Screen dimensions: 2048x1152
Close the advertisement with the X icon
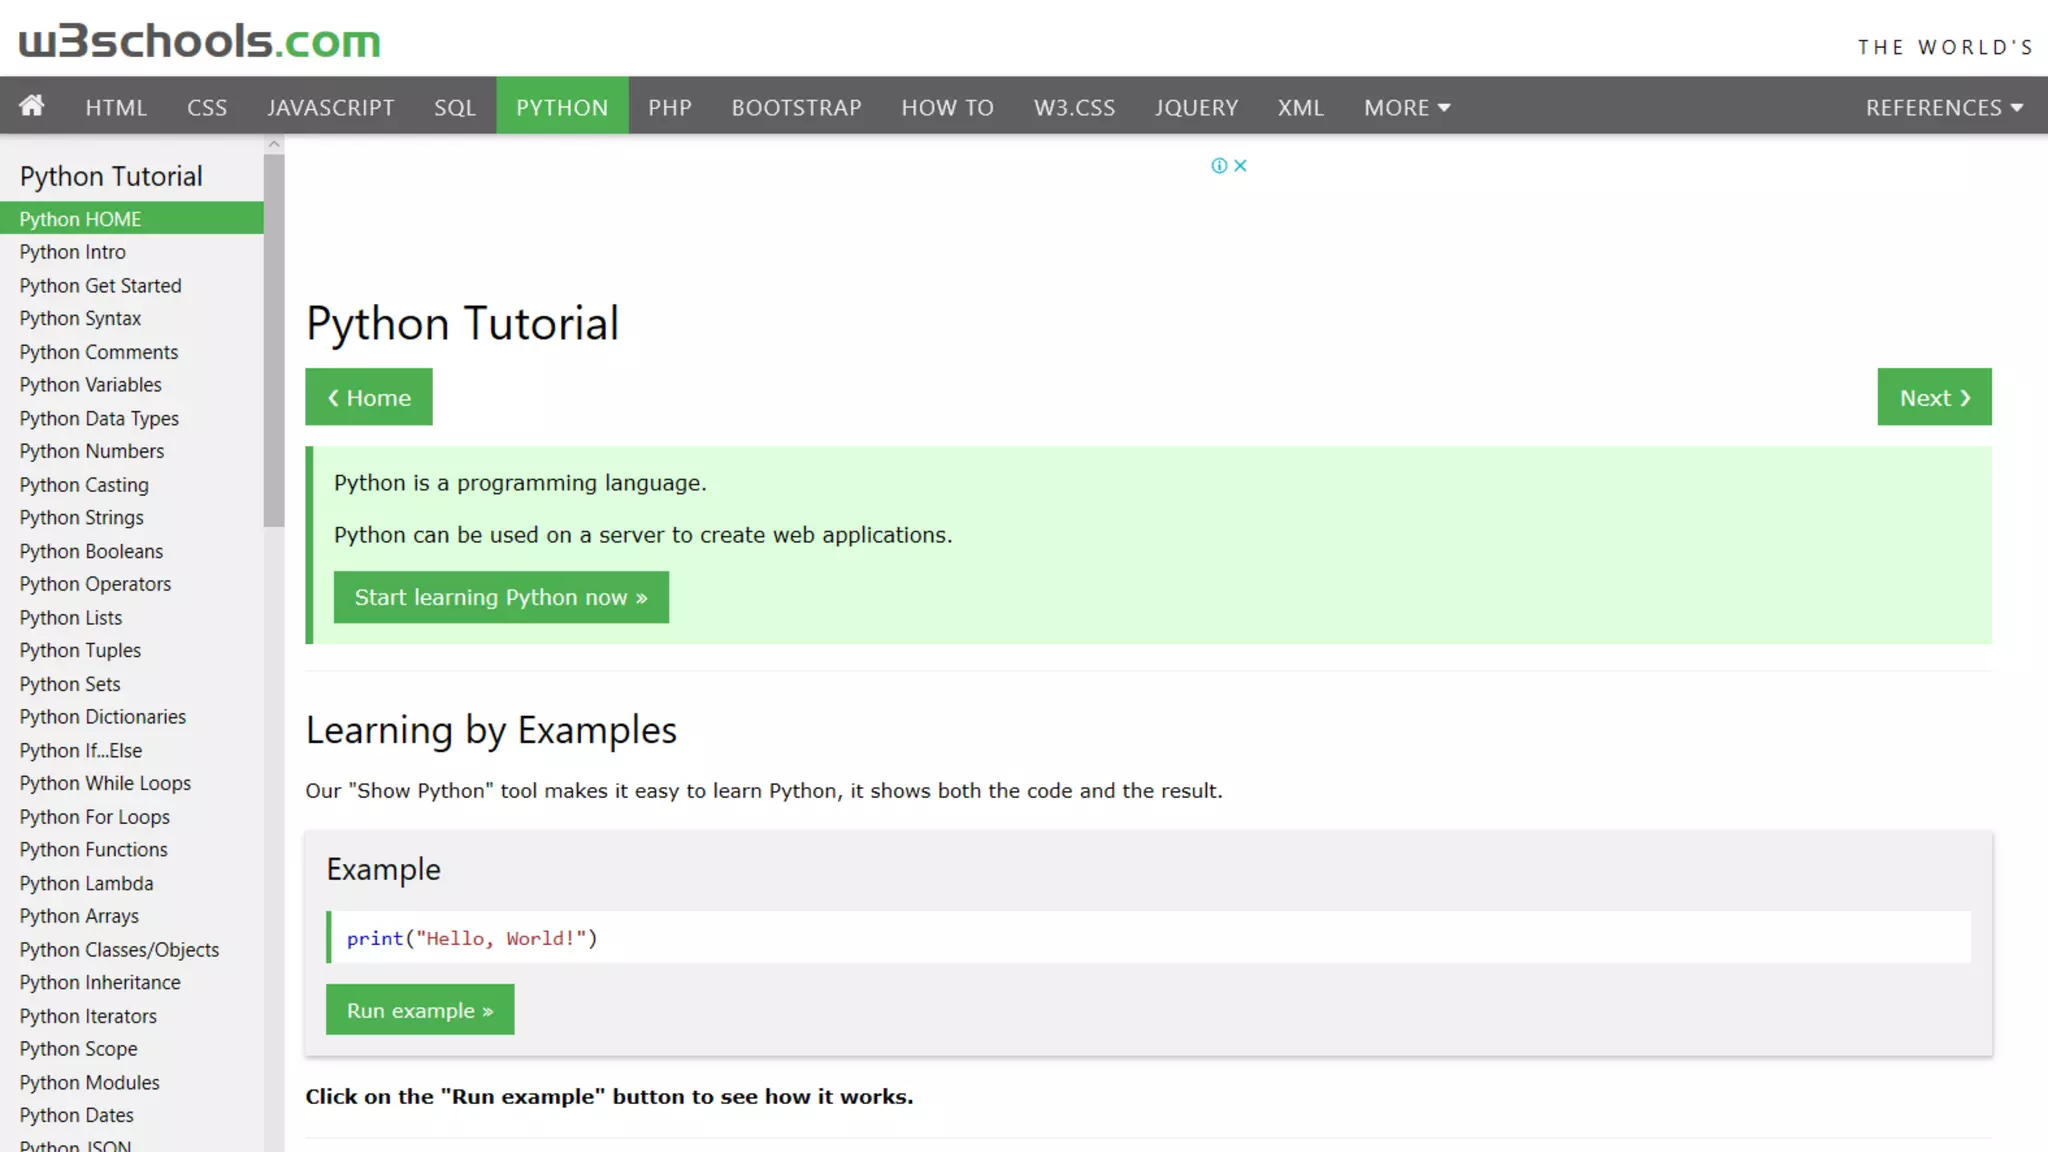(x=1240, y=166)
